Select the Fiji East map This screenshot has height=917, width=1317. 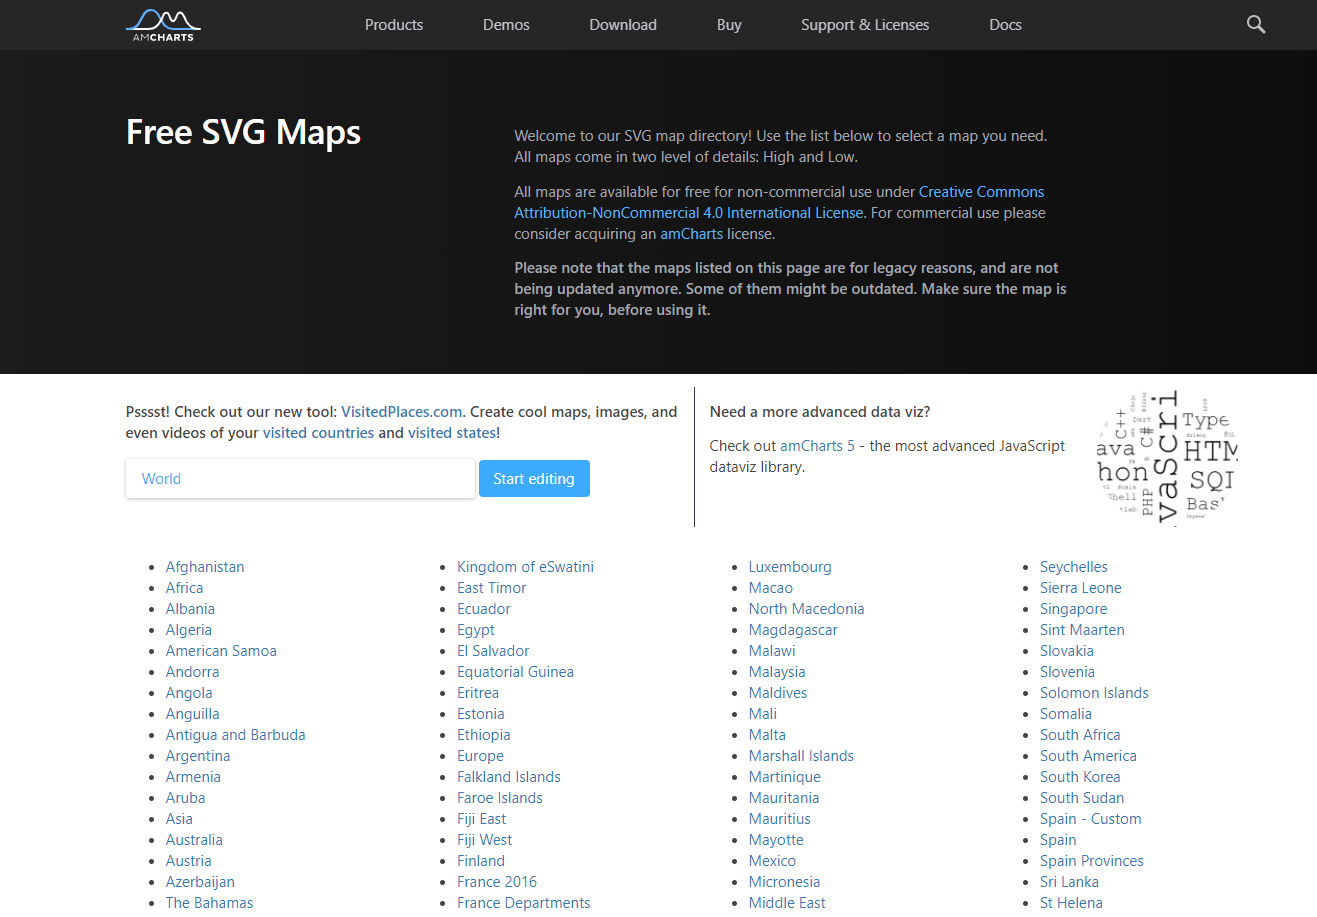(x=482, y=819)
